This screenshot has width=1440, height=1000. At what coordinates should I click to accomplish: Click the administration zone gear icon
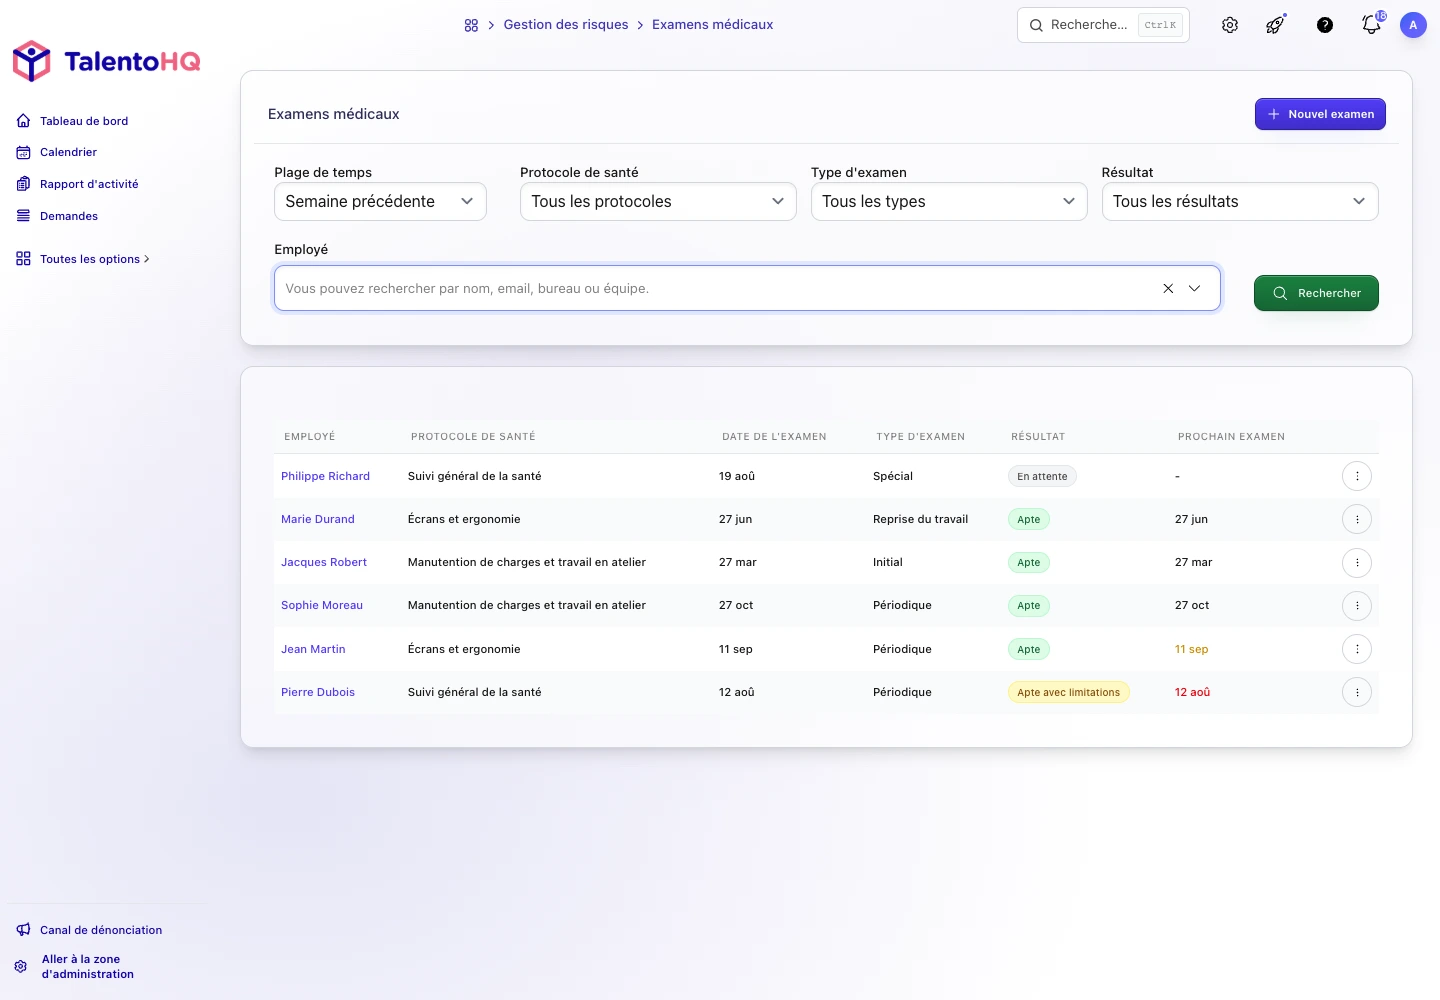click(x=21, y=967)
